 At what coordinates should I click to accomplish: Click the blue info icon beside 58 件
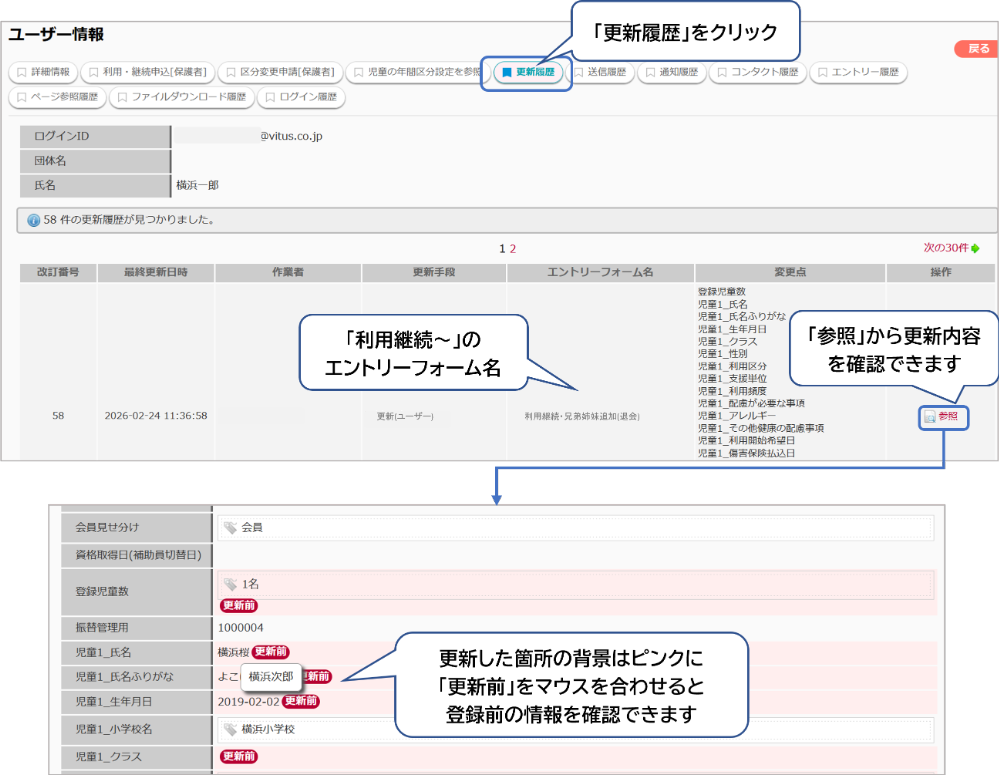[x=33, y=220]
